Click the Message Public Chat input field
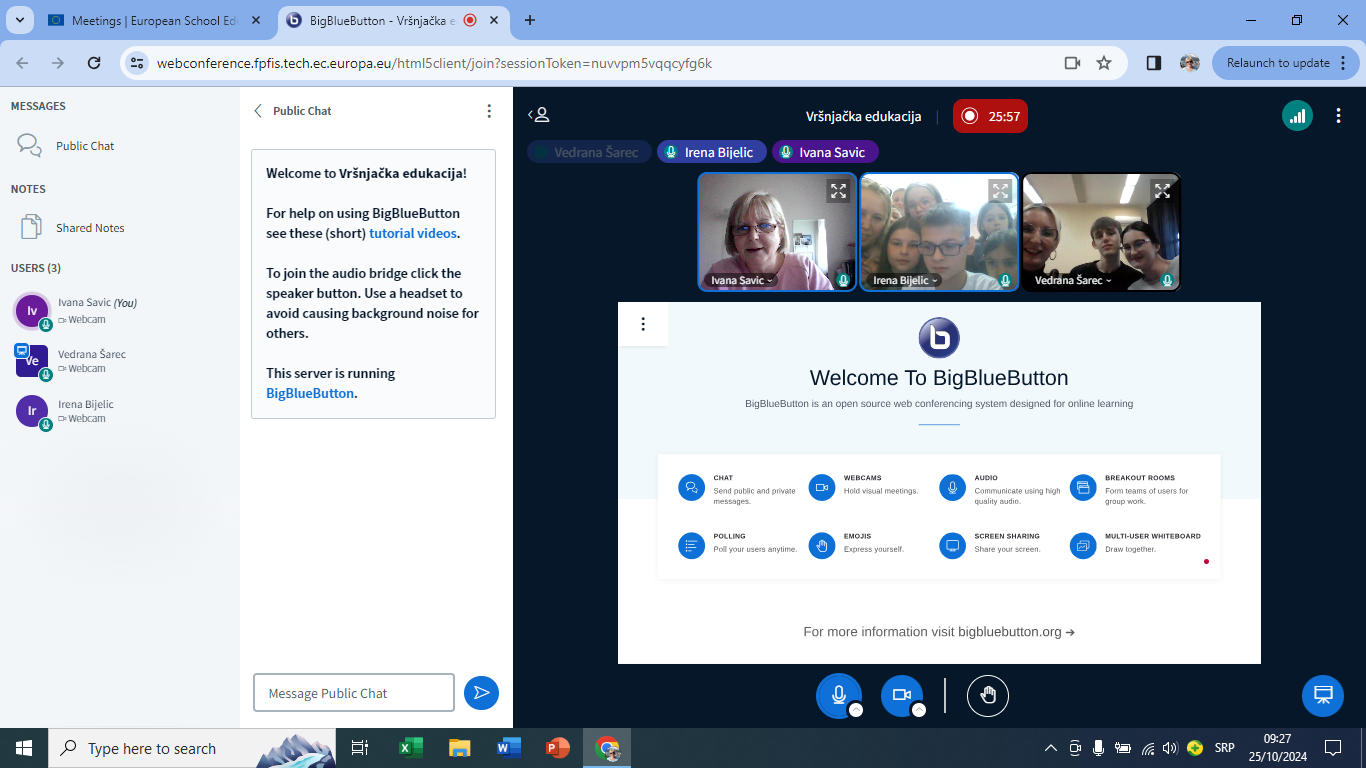1366x768 pixels. coord(354,693)
